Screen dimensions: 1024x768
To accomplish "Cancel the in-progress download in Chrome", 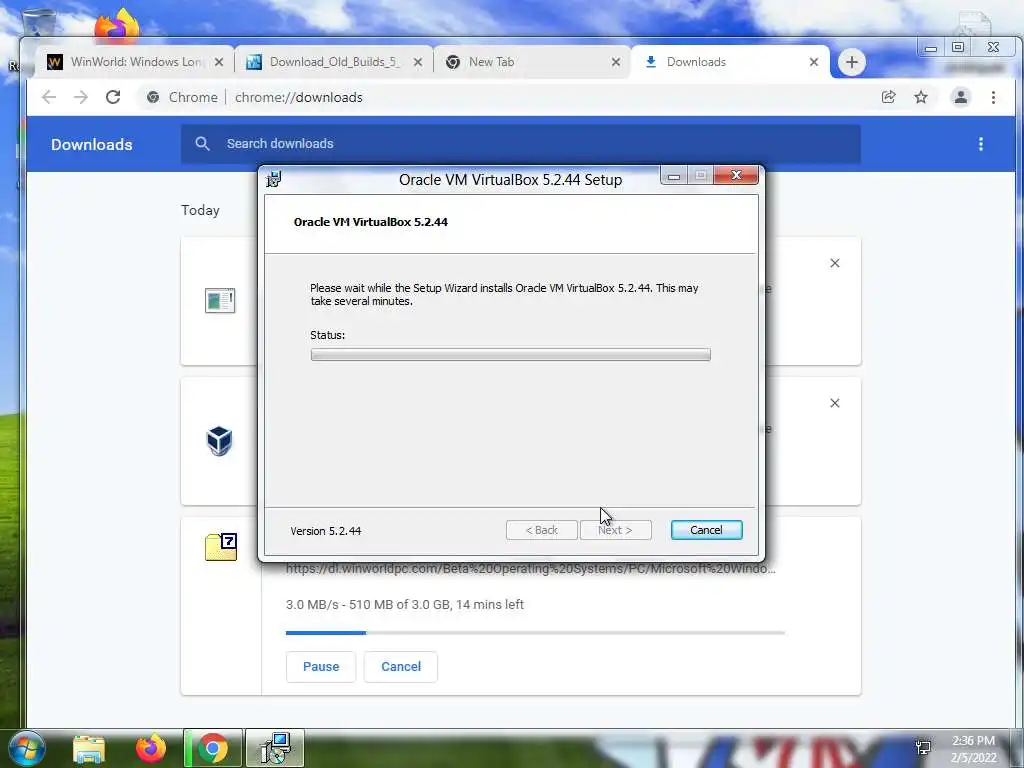I will click(401, 667).
